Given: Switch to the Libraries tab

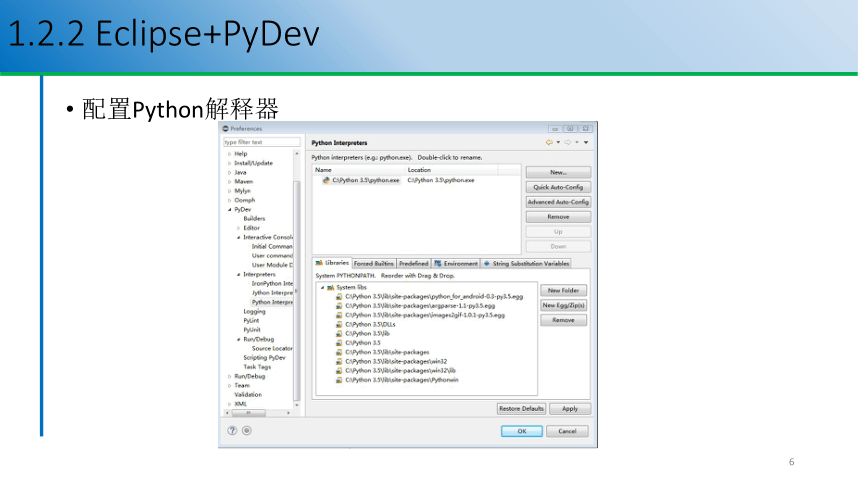Looking at the screenshot, I should tap(332, 263).
